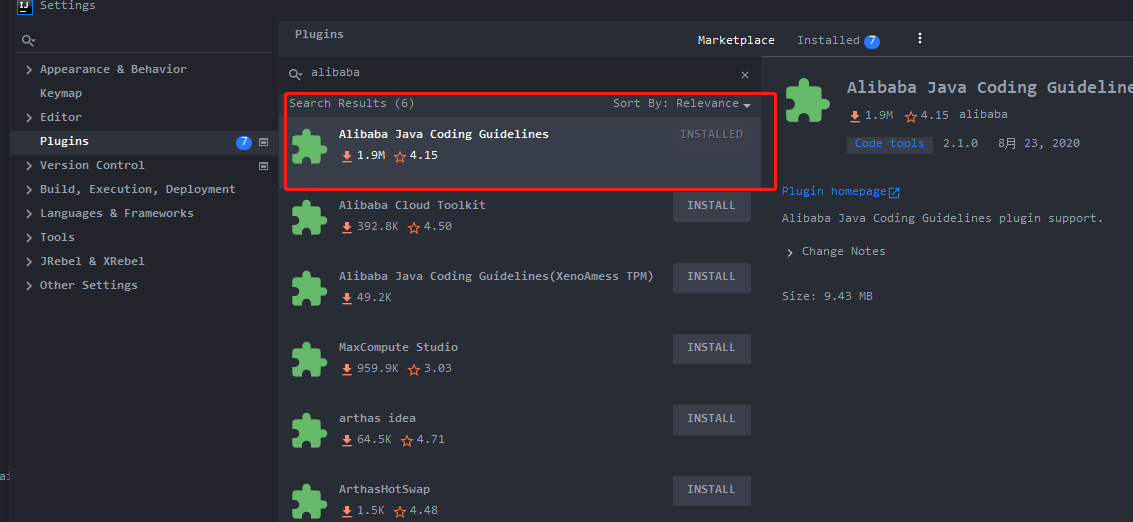Click the Alibaba Cloud Toolkit plugin icon
This screenshot has width=1133, height=522.
click(309, 218)
